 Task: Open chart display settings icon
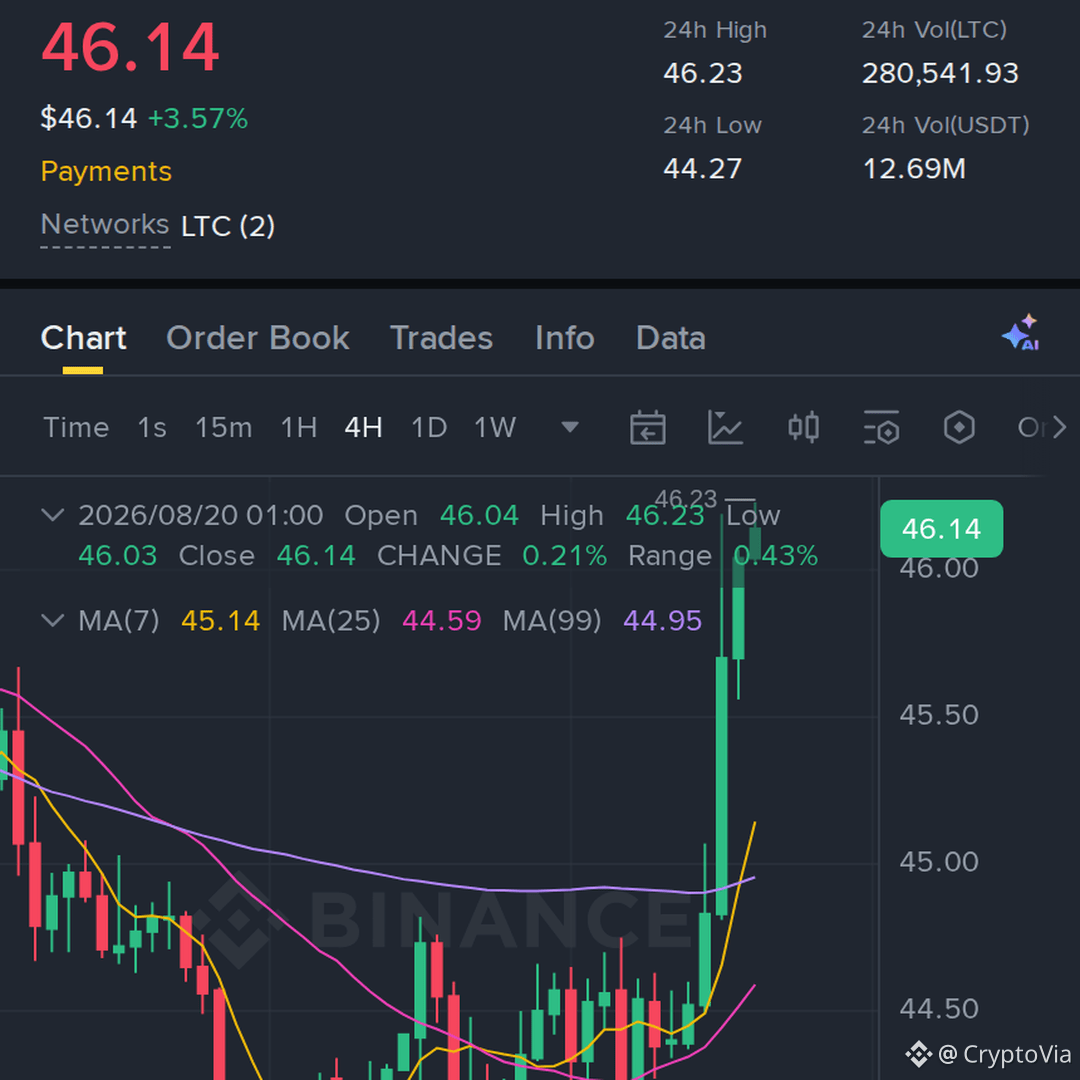881,428
